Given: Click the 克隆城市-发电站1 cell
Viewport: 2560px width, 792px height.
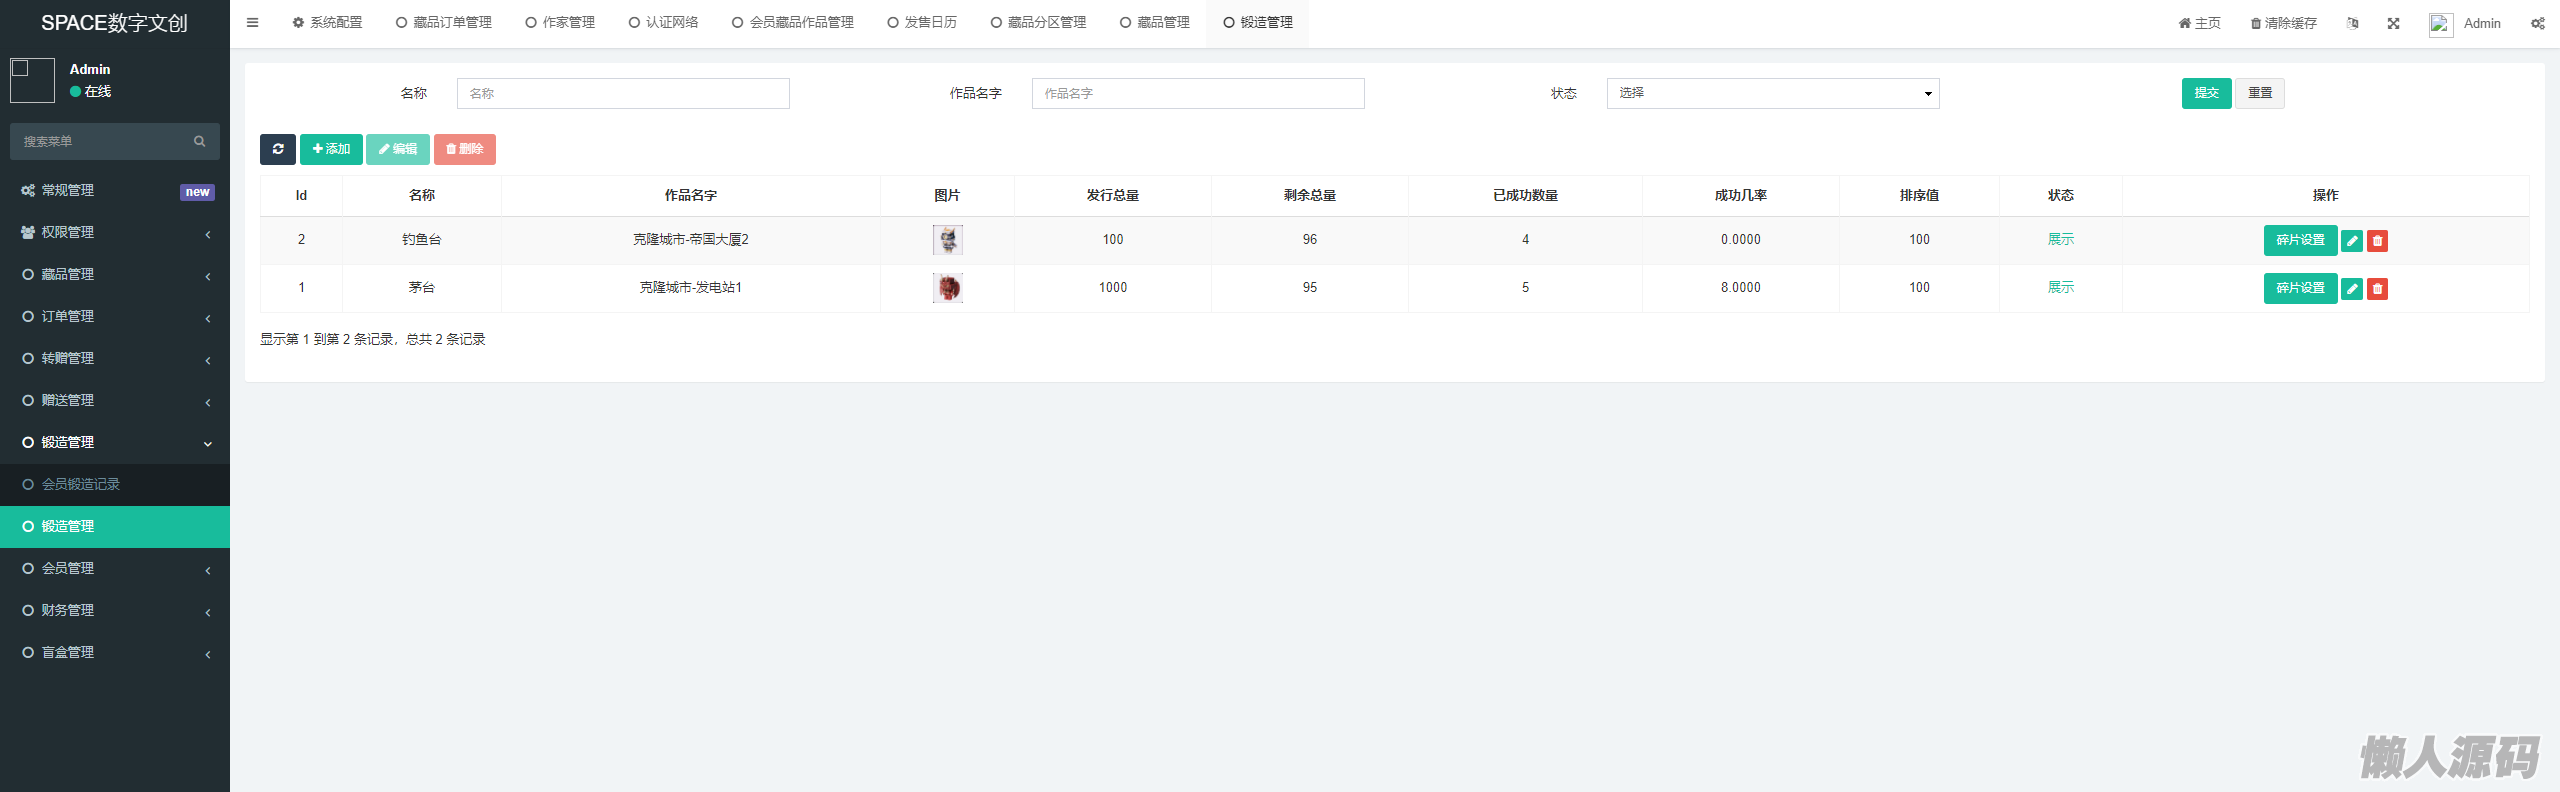Looking at the screenshot, I should click(691, 288).
